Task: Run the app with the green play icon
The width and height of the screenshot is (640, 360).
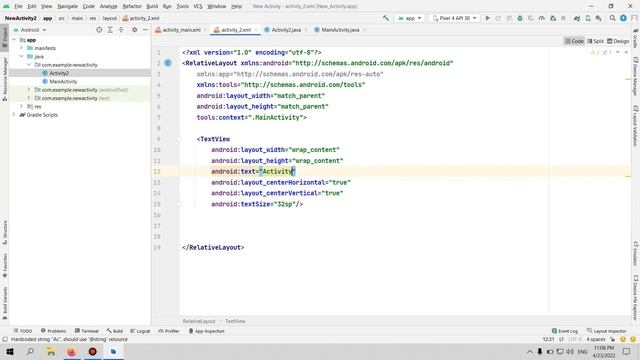Action: 487,18
